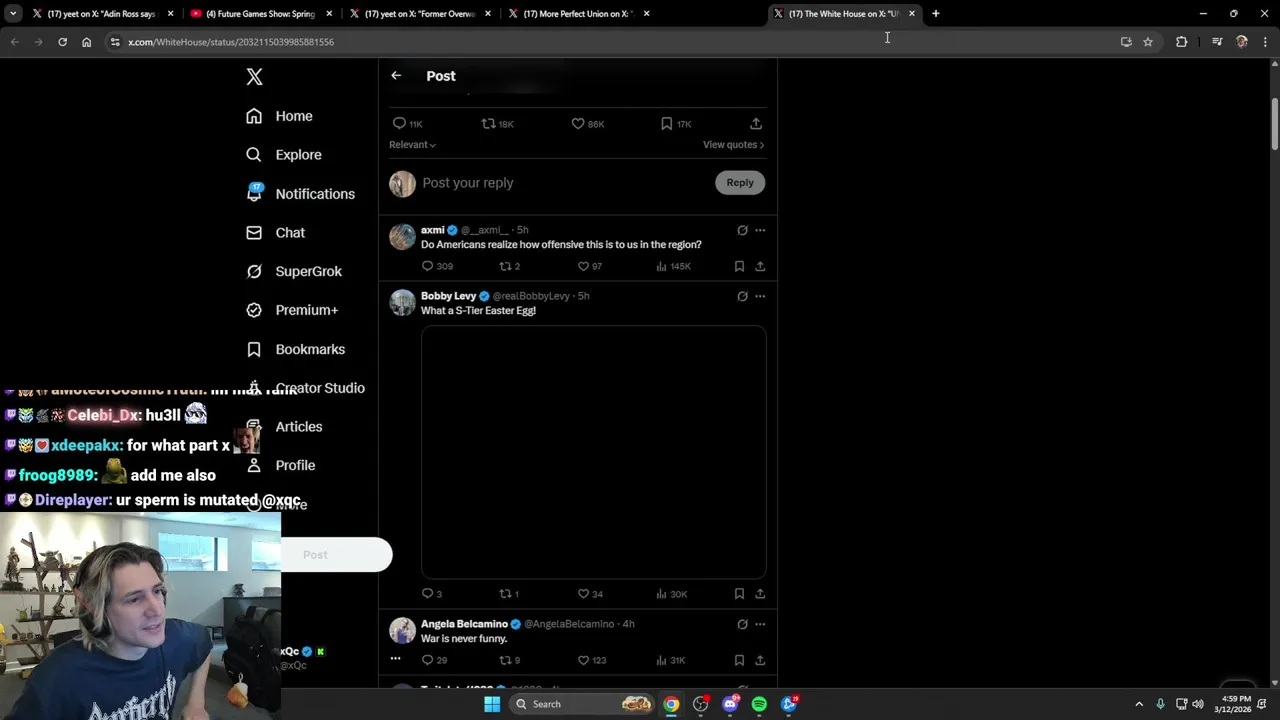1280x720 pixels.
Task: Show hidden system tray icons
Action: click(1139, 704)
